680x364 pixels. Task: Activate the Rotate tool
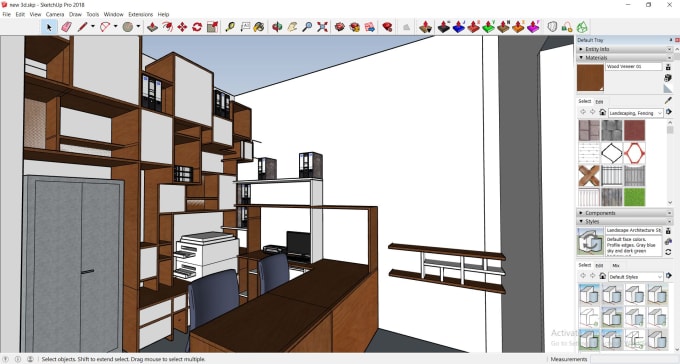(x=197, y=27)
